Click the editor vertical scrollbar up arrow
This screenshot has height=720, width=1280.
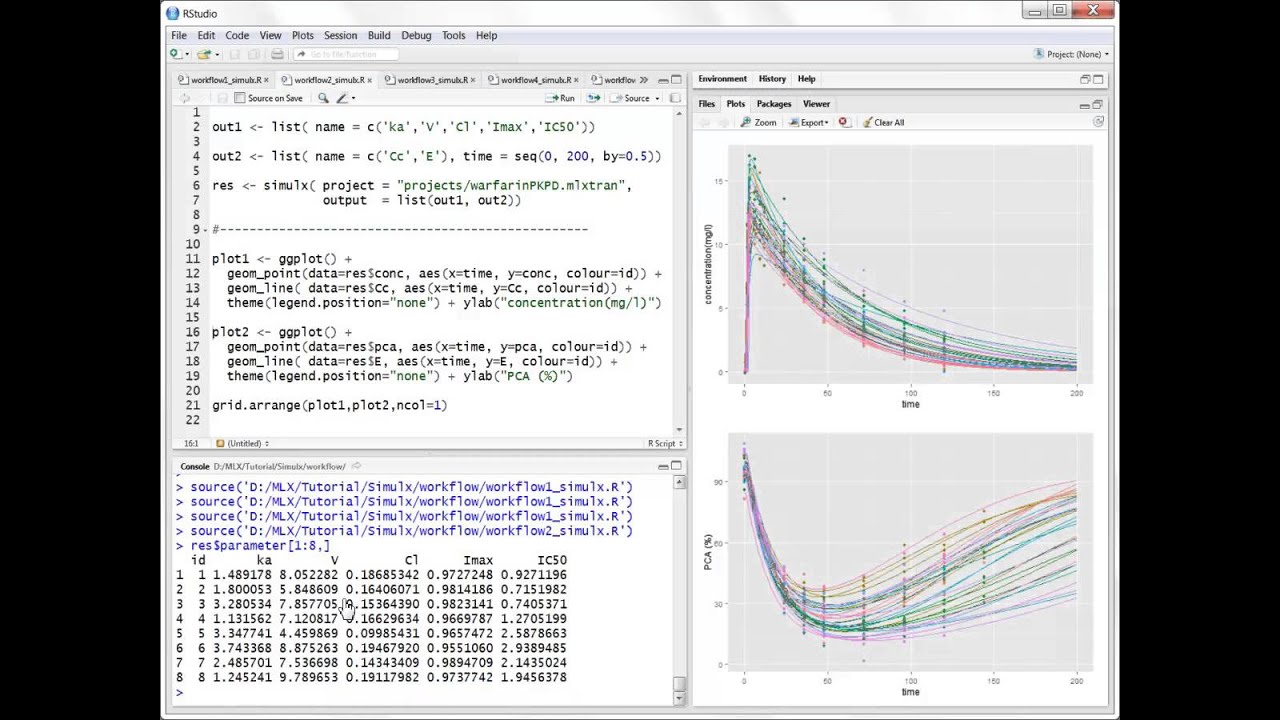[680, 112]
